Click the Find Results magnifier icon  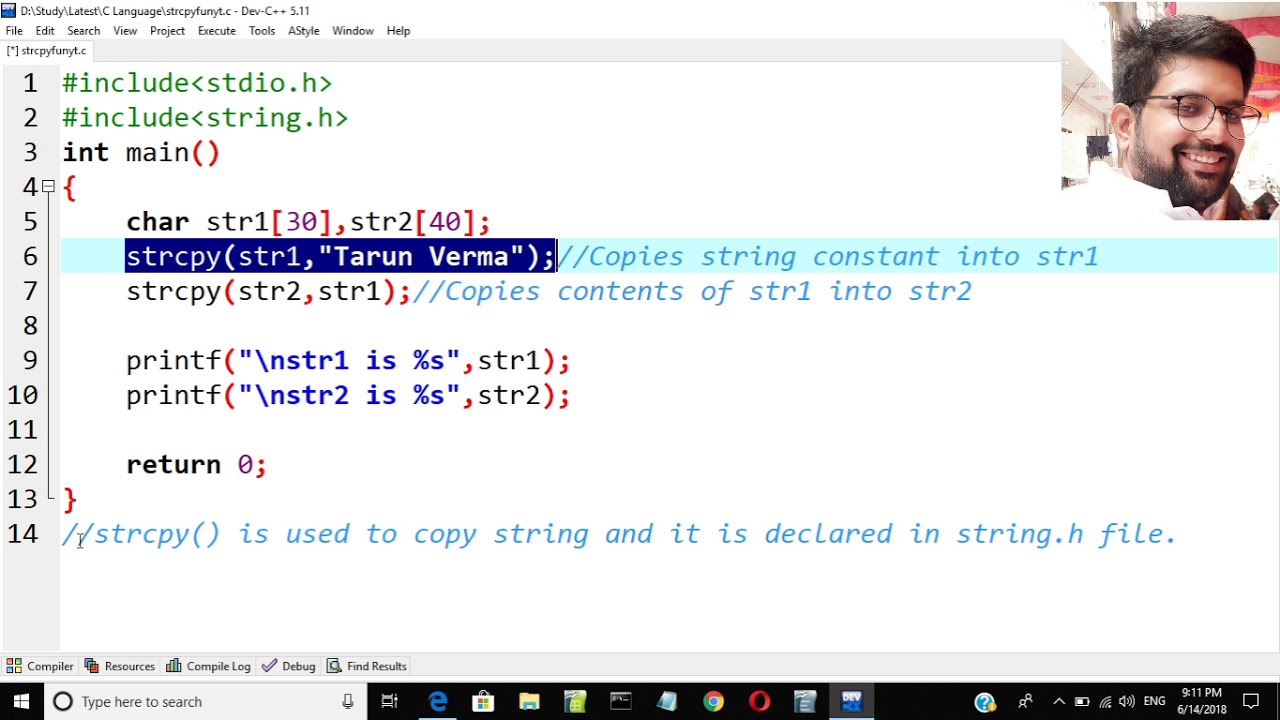(334, 666)
